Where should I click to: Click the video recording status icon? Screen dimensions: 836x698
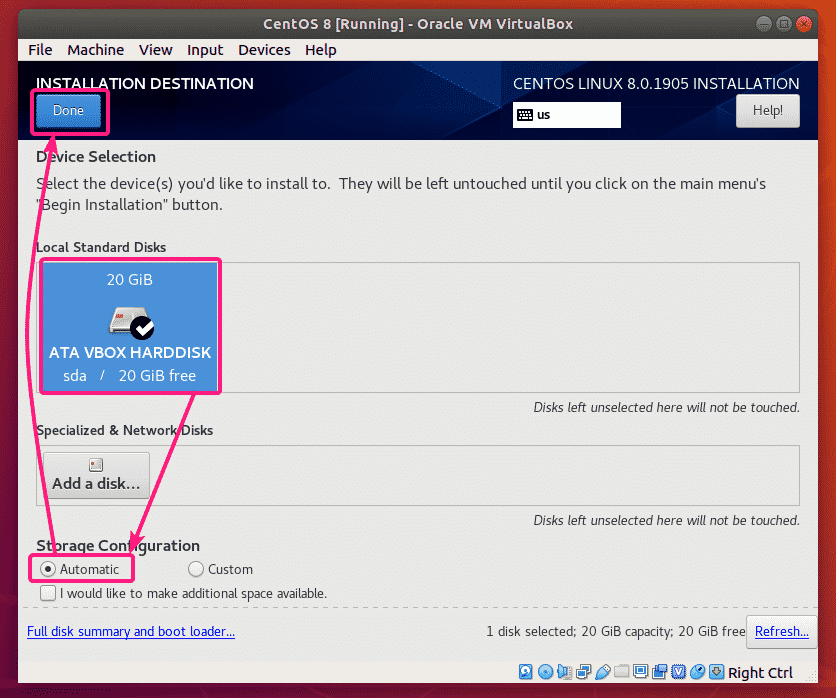pos(660,671)
